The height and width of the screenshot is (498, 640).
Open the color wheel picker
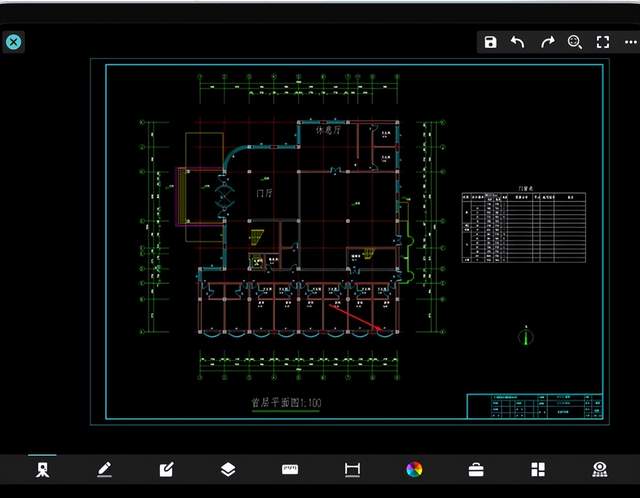[x=414, y=469]
